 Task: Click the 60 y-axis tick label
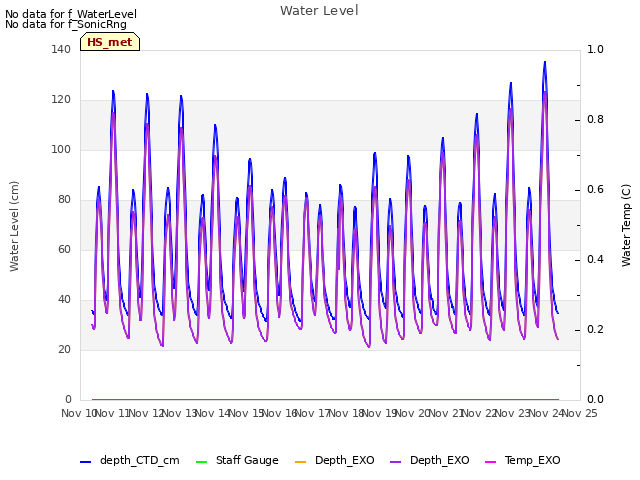coord(64,249)
